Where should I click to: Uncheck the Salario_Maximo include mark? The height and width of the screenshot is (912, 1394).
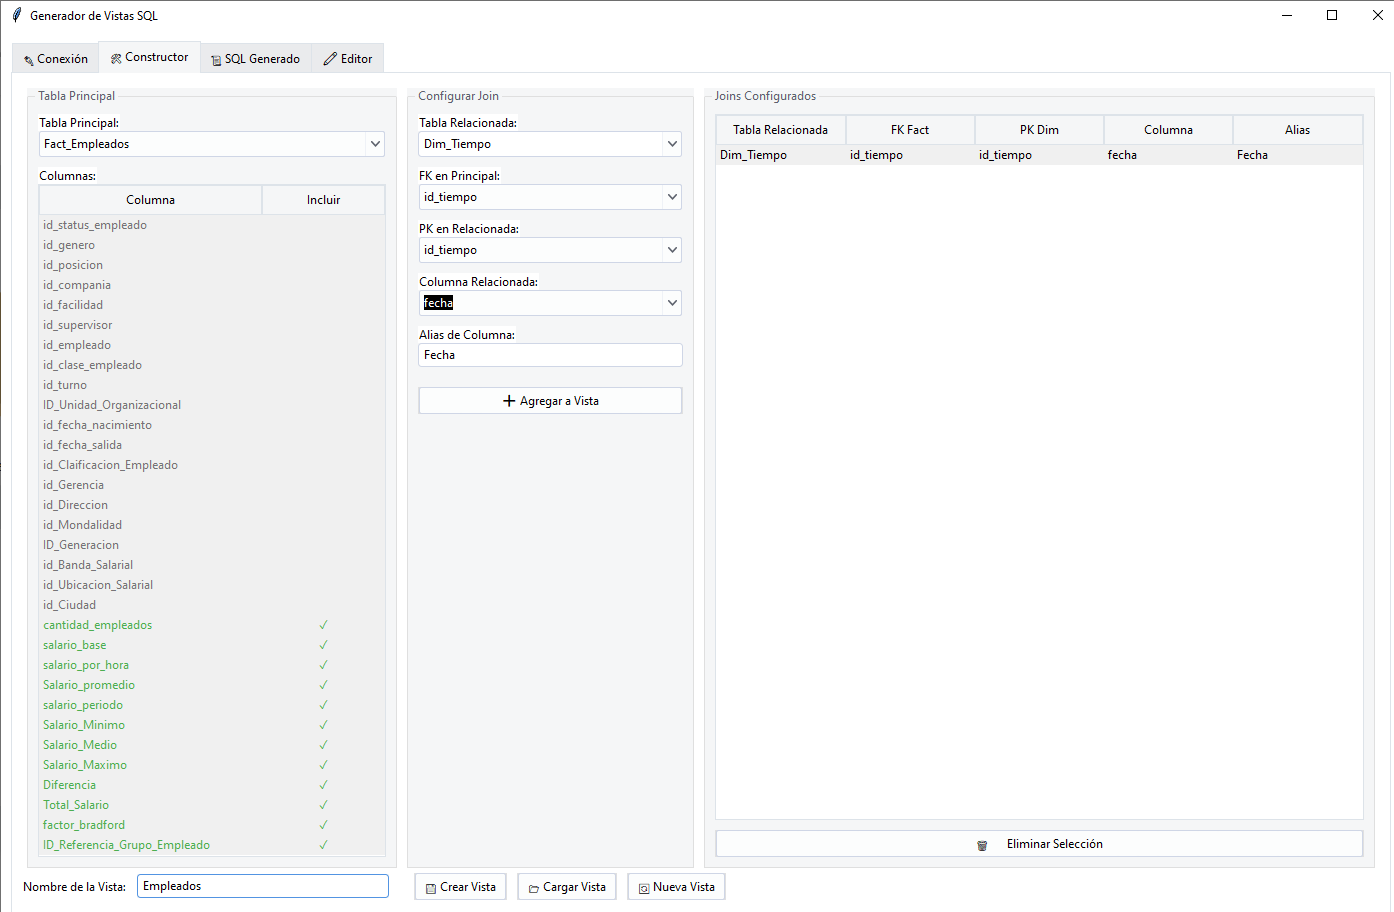point(323,765)
